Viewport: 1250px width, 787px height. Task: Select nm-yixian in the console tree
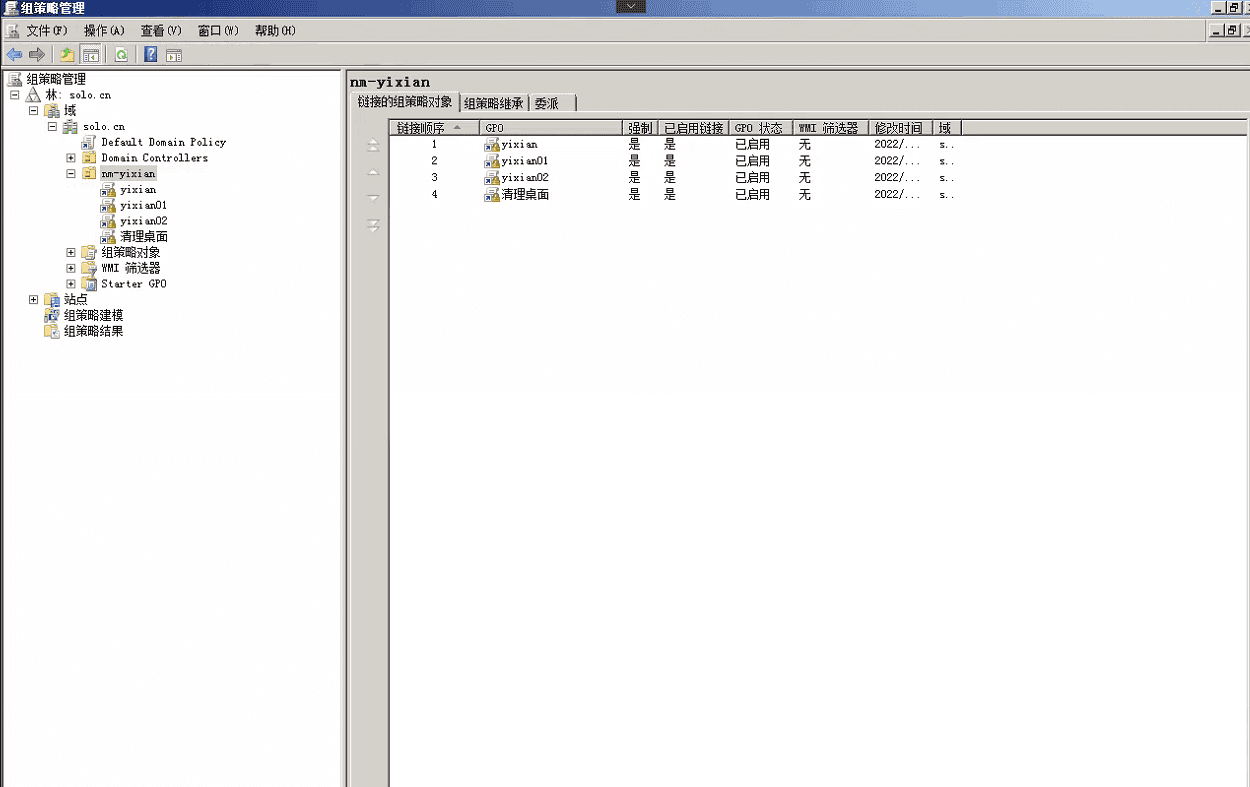click(x=128, y=174)
